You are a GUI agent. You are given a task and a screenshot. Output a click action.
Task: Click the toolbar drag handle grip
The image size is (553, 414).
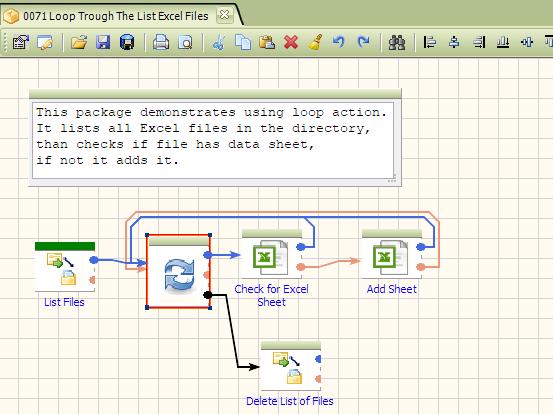tap(6, 42)
